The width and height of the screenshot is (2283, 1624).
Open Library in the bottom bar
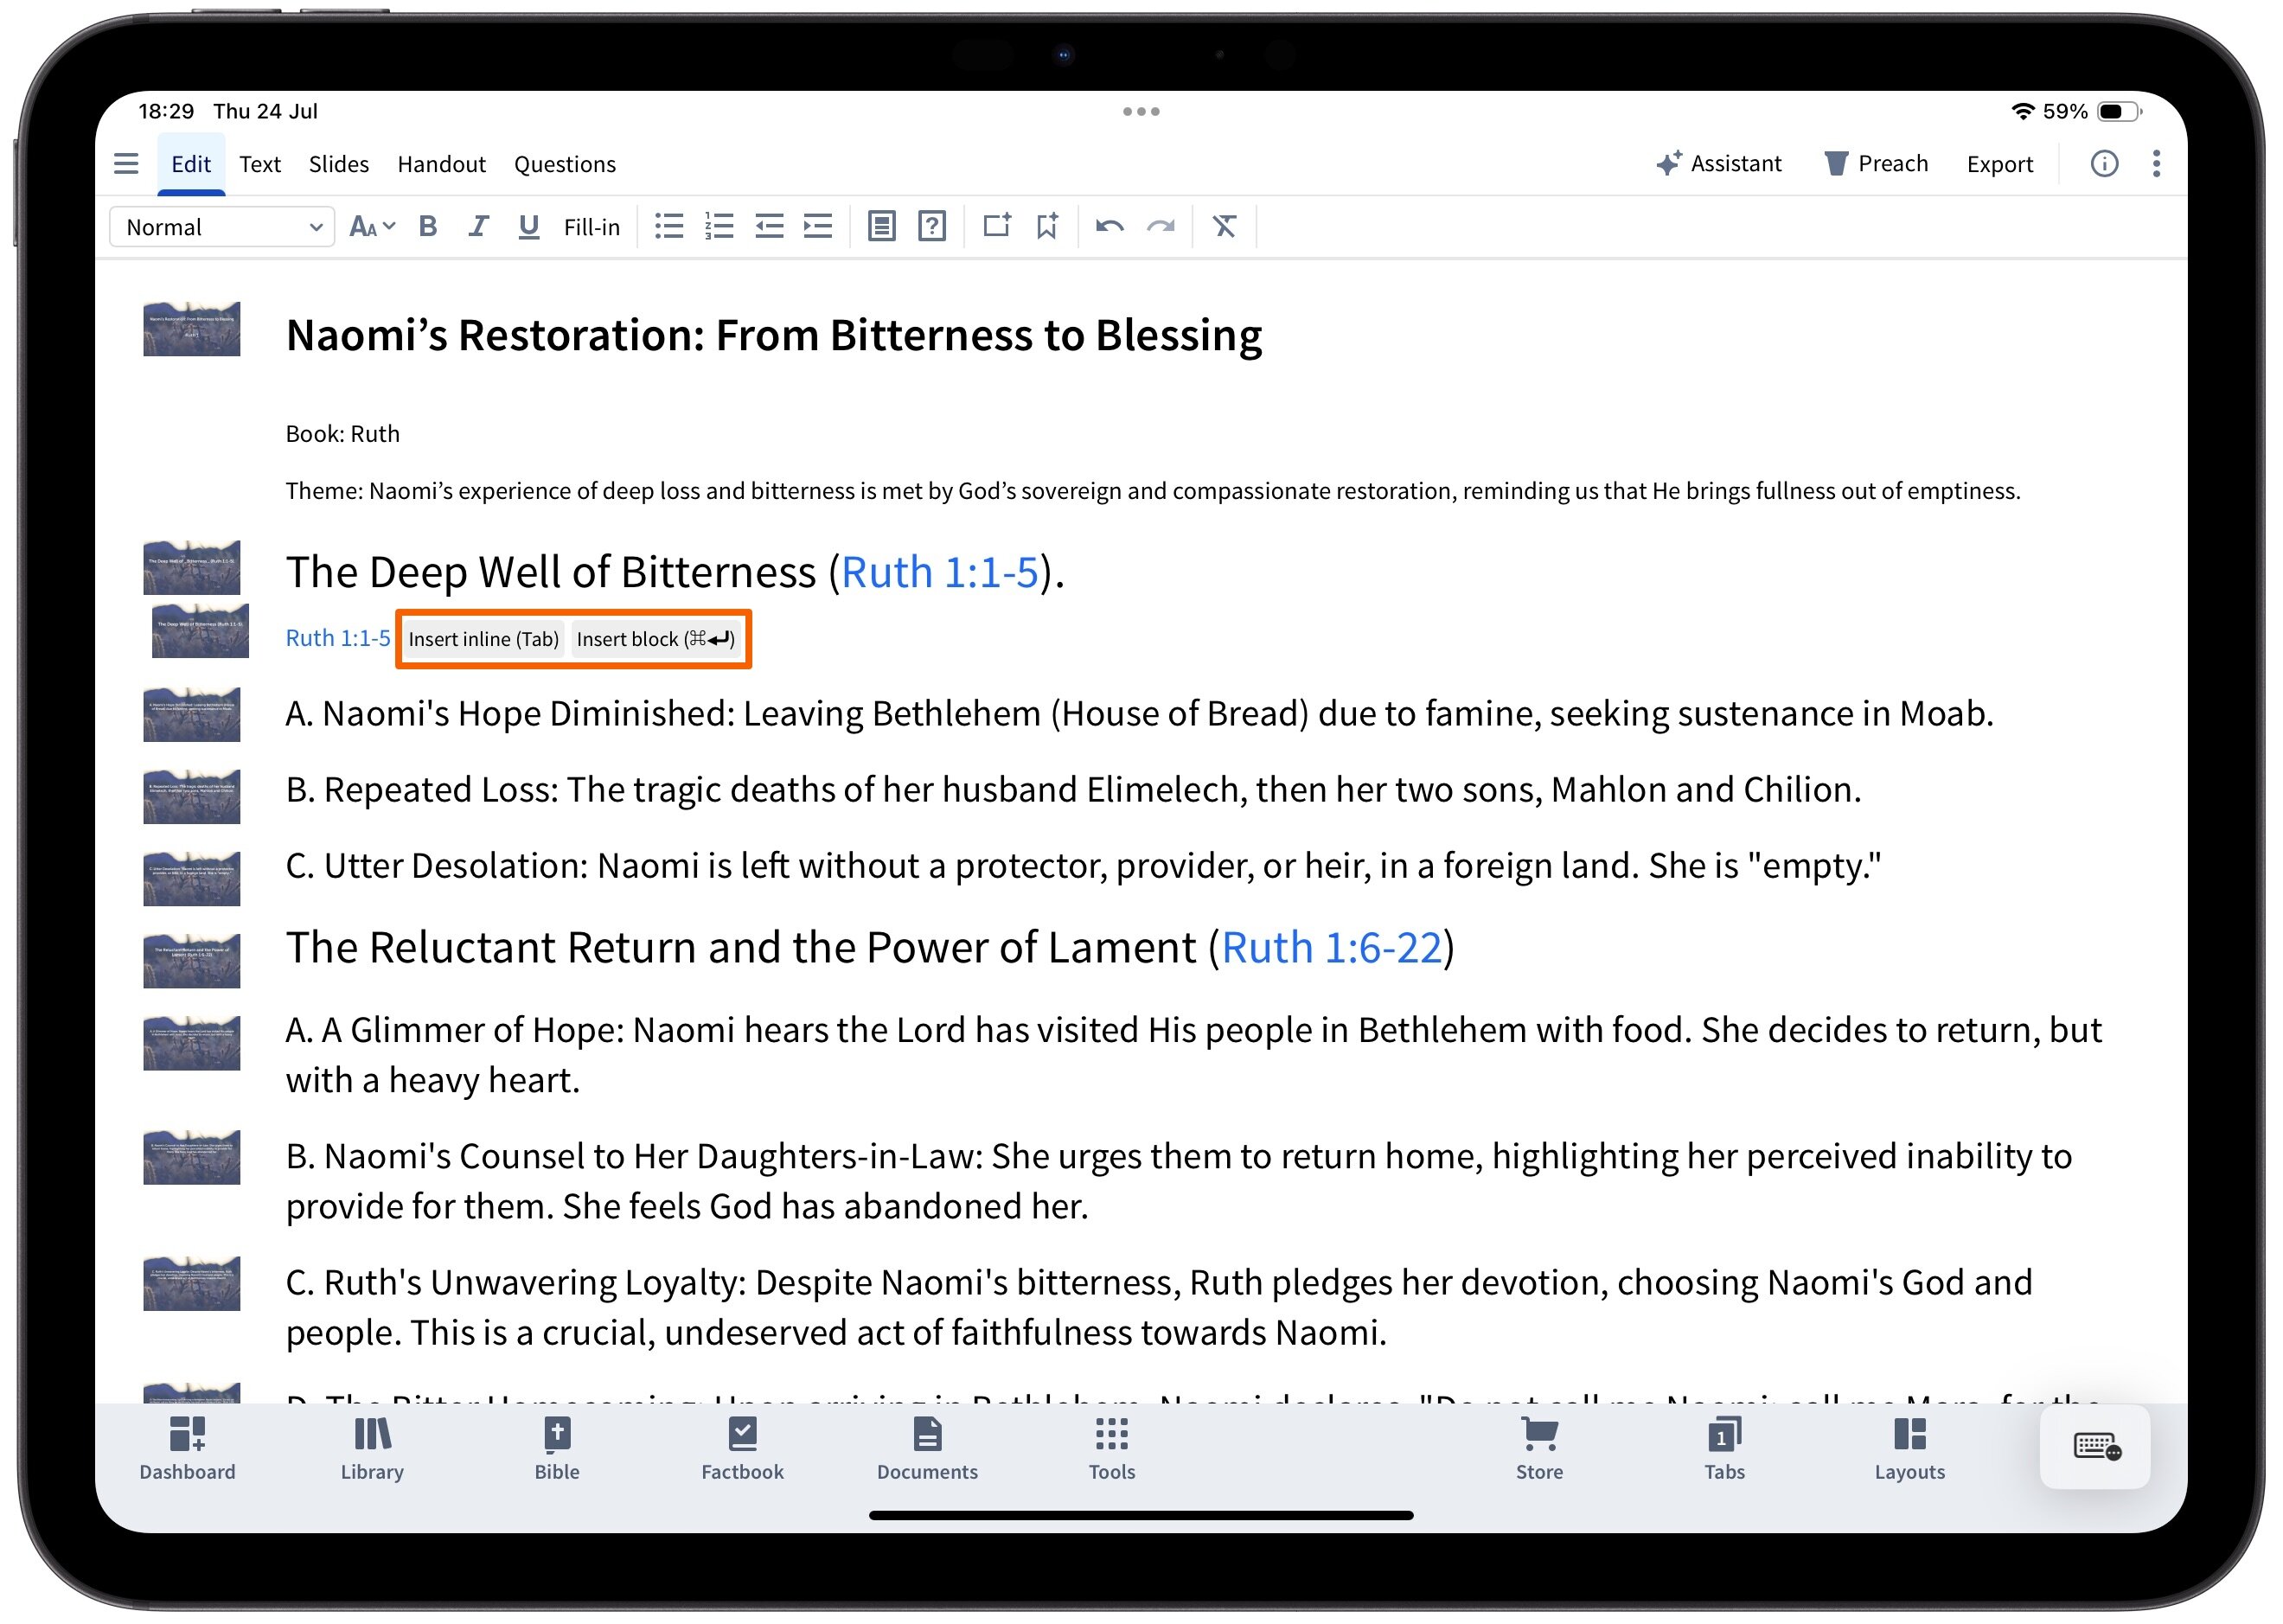click(x=372, y=1450)
